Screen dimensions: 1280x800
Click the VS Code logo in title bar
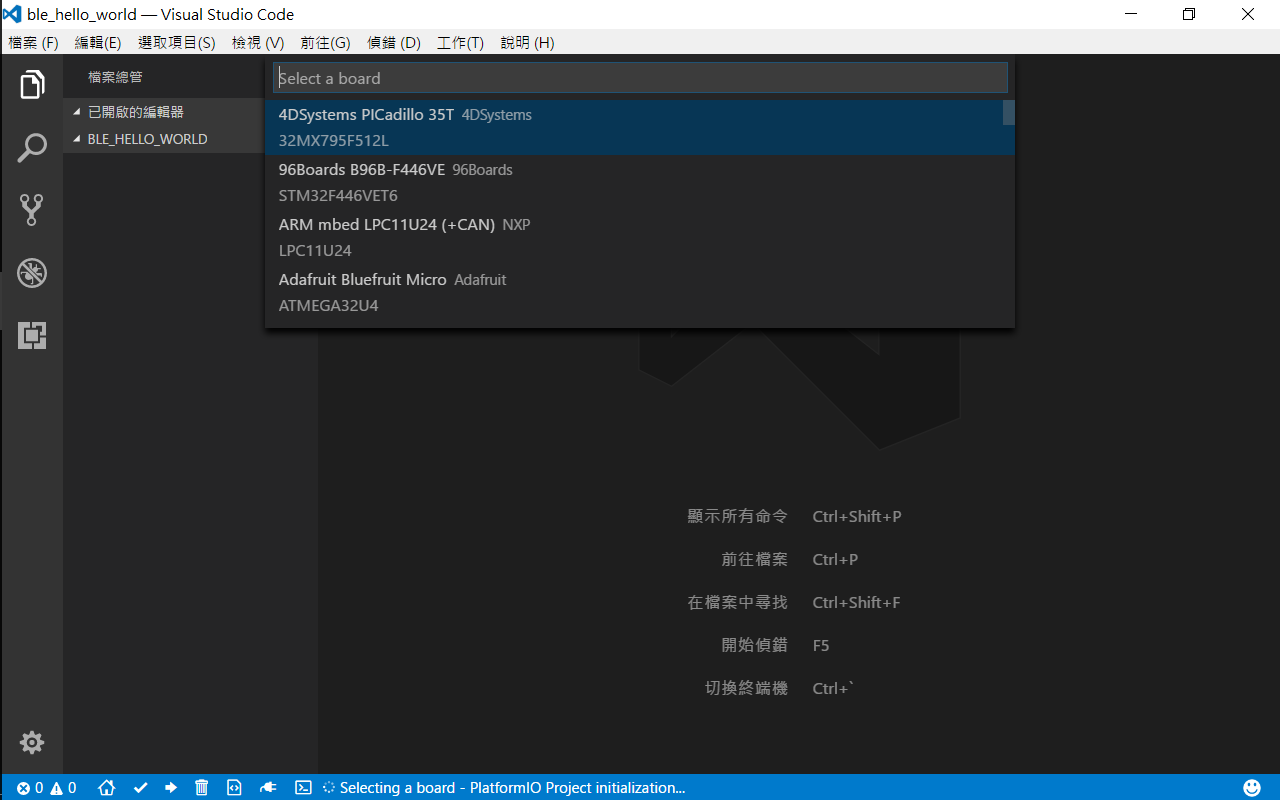tap(13, 14)
